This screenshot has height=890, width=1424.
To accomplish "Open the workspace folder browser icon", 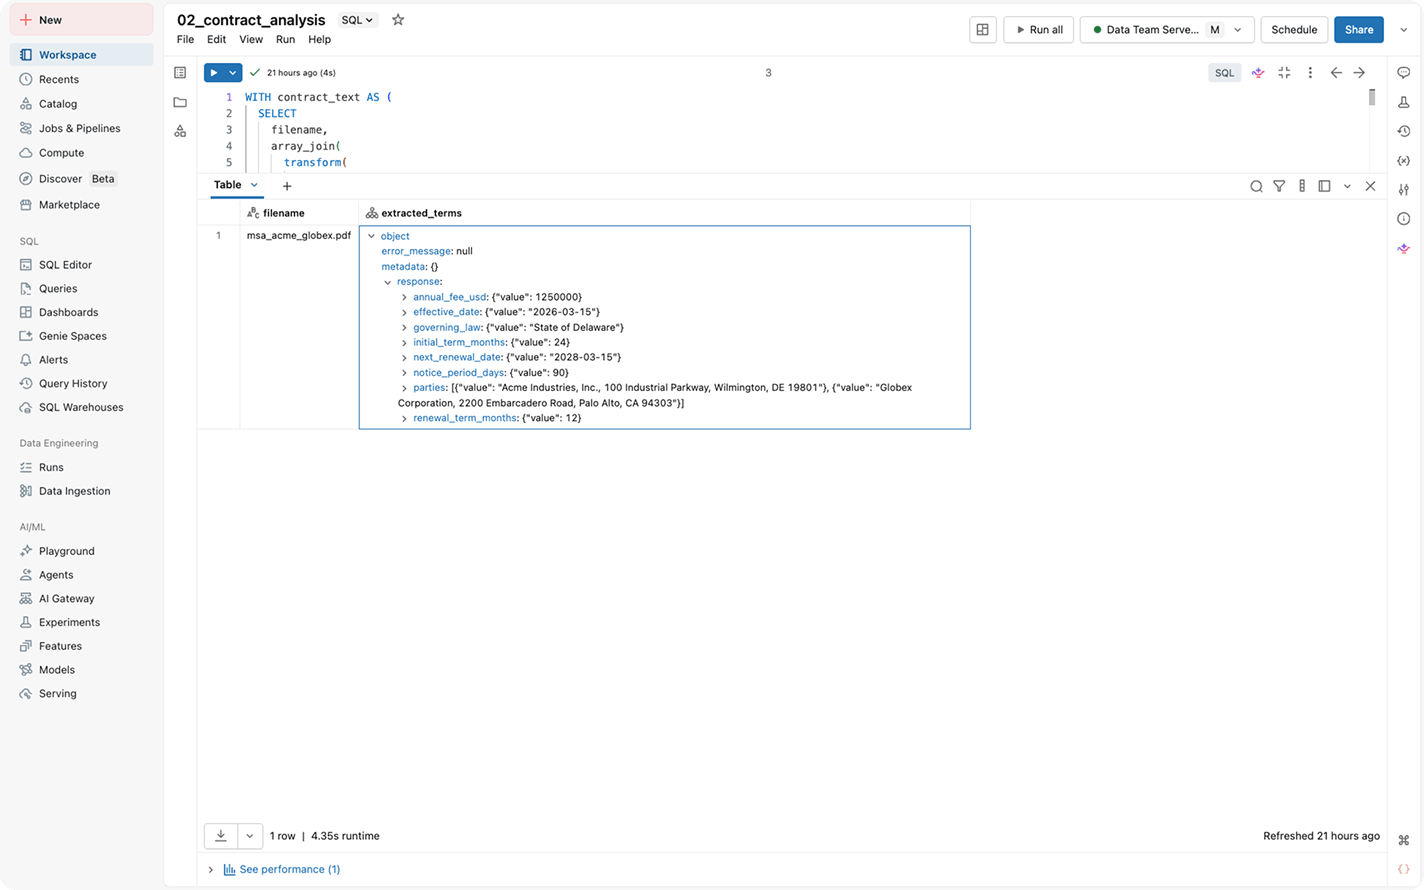I will [x=180, y=102].
